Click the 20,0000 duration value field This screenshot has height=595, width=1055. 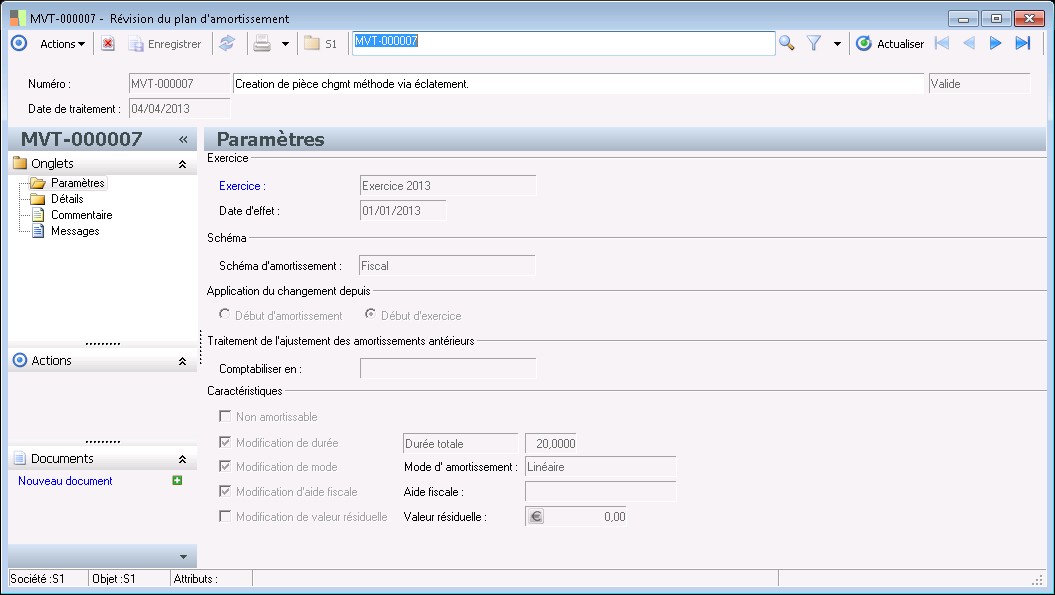click(x=550, y=444)
